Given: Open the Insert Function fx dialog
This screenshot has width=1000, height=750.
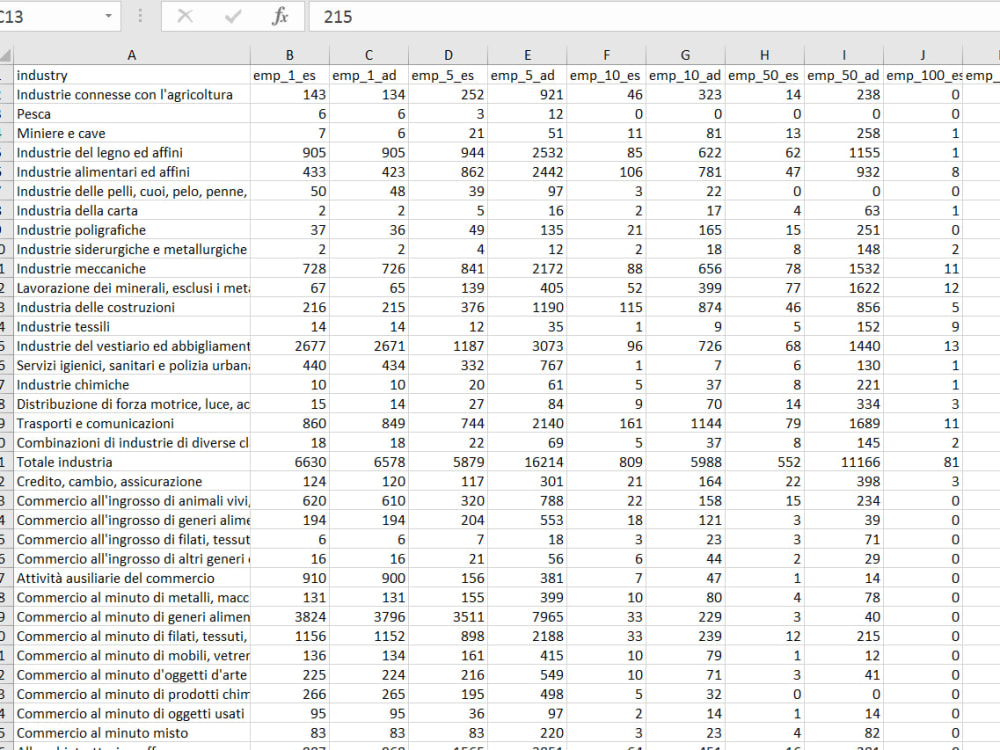Looking at the screenshot, I should (x=280, y=16).
